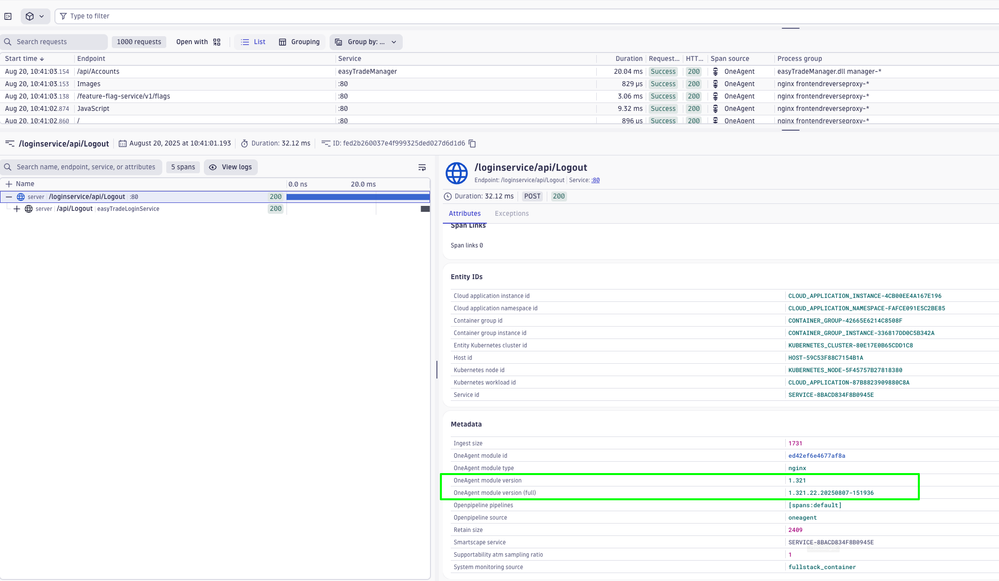Image resolution: width=999 pixels, height=581 pixels.
Task: Click the Process group column header
Action: coord(800,59)
